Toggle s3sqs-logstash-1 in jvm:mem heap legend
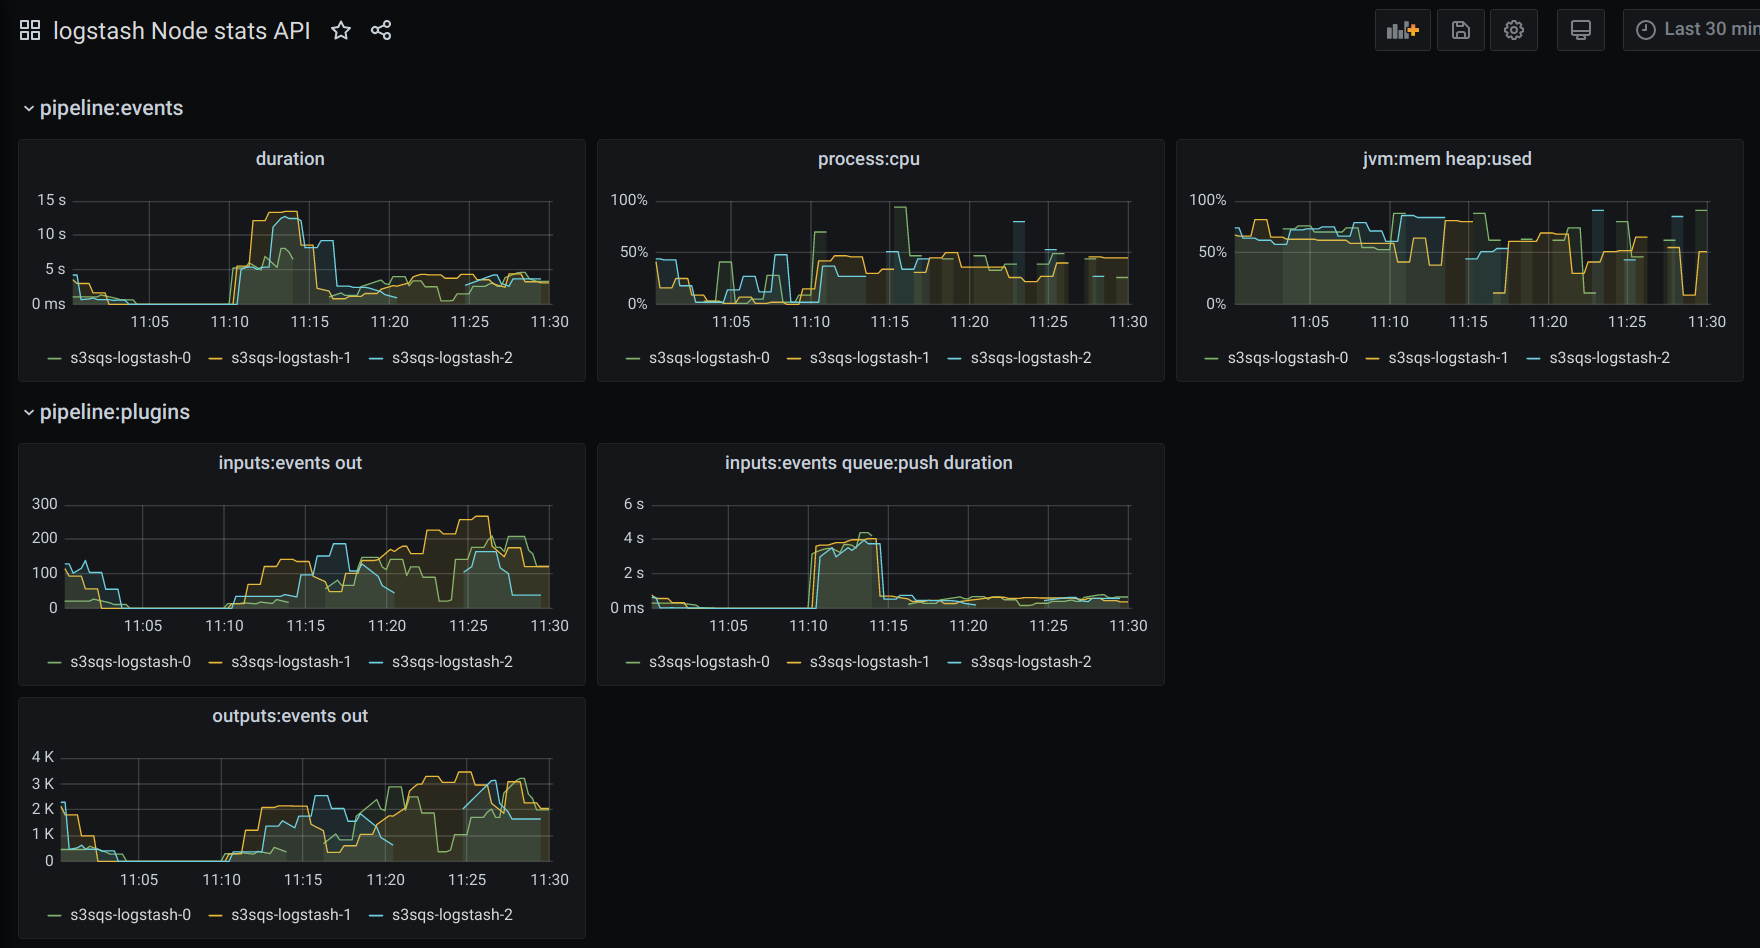Screen dimensions: 1760x948 pyautogui.click(x=1448, y=358)
